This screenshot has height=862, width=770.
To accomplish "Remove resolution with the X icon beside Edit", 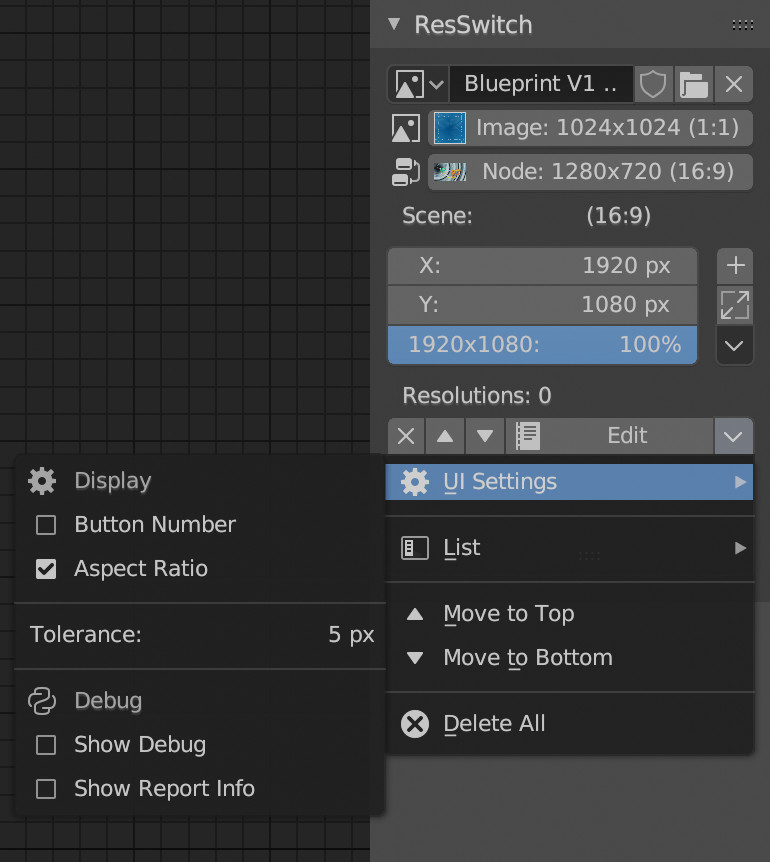I will click(x=405, y=436).
